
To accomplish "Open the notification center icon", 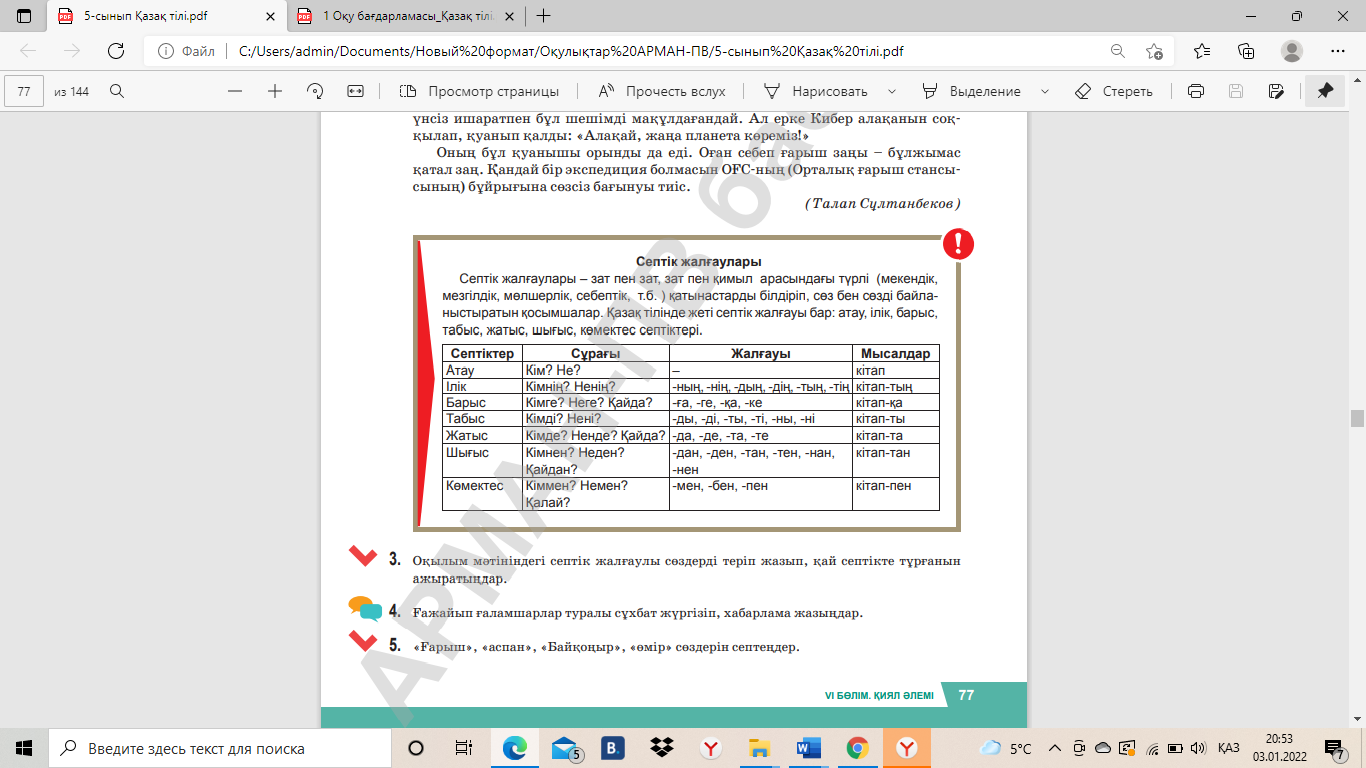I will click(x=1334, y=748).
